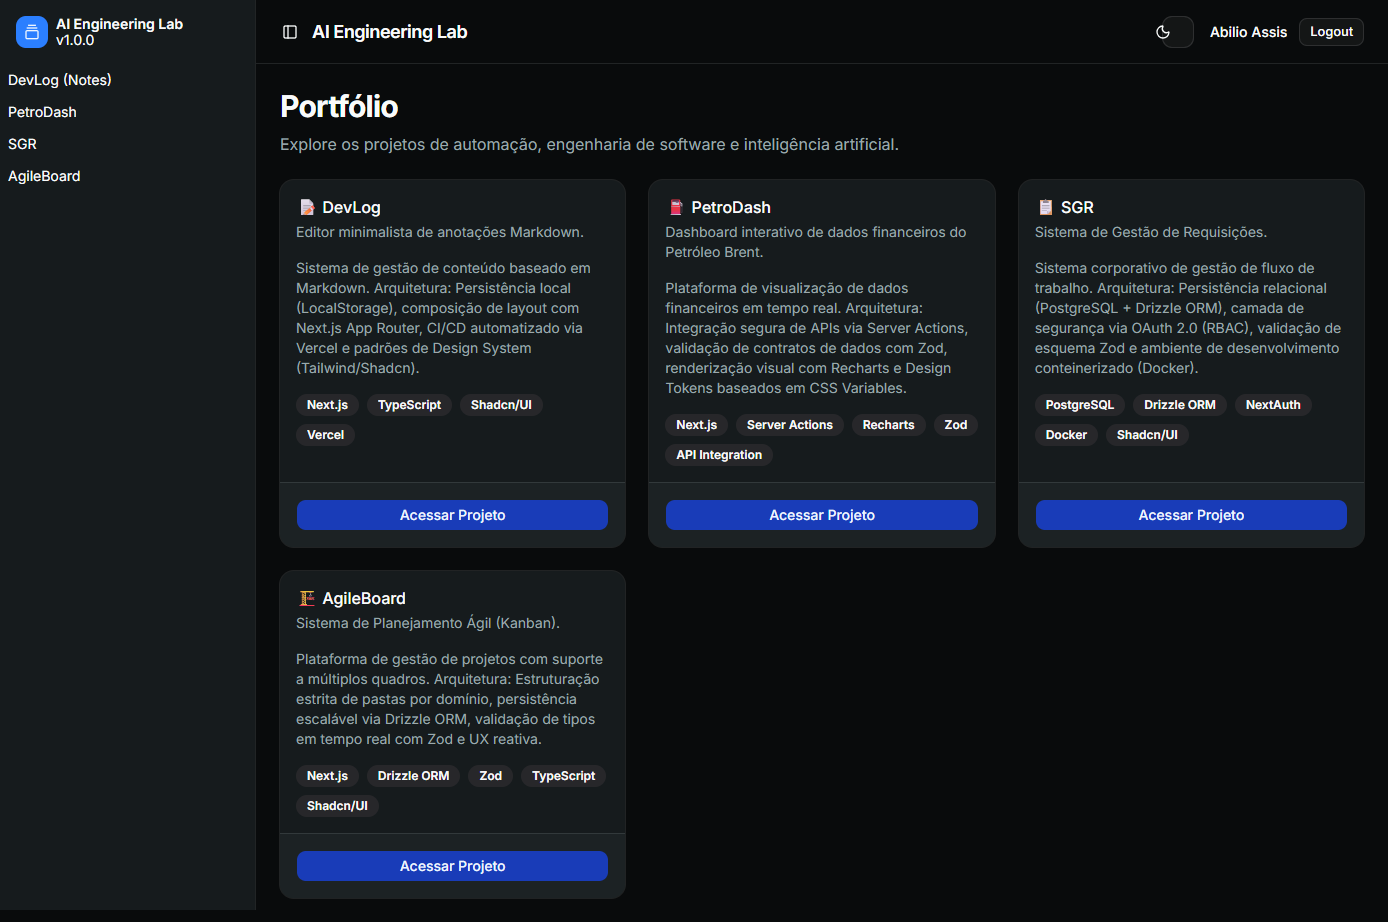Open AgileBoard from the sidebar navigation
This screenshot has width=1388, height=922.
(44, 176)
